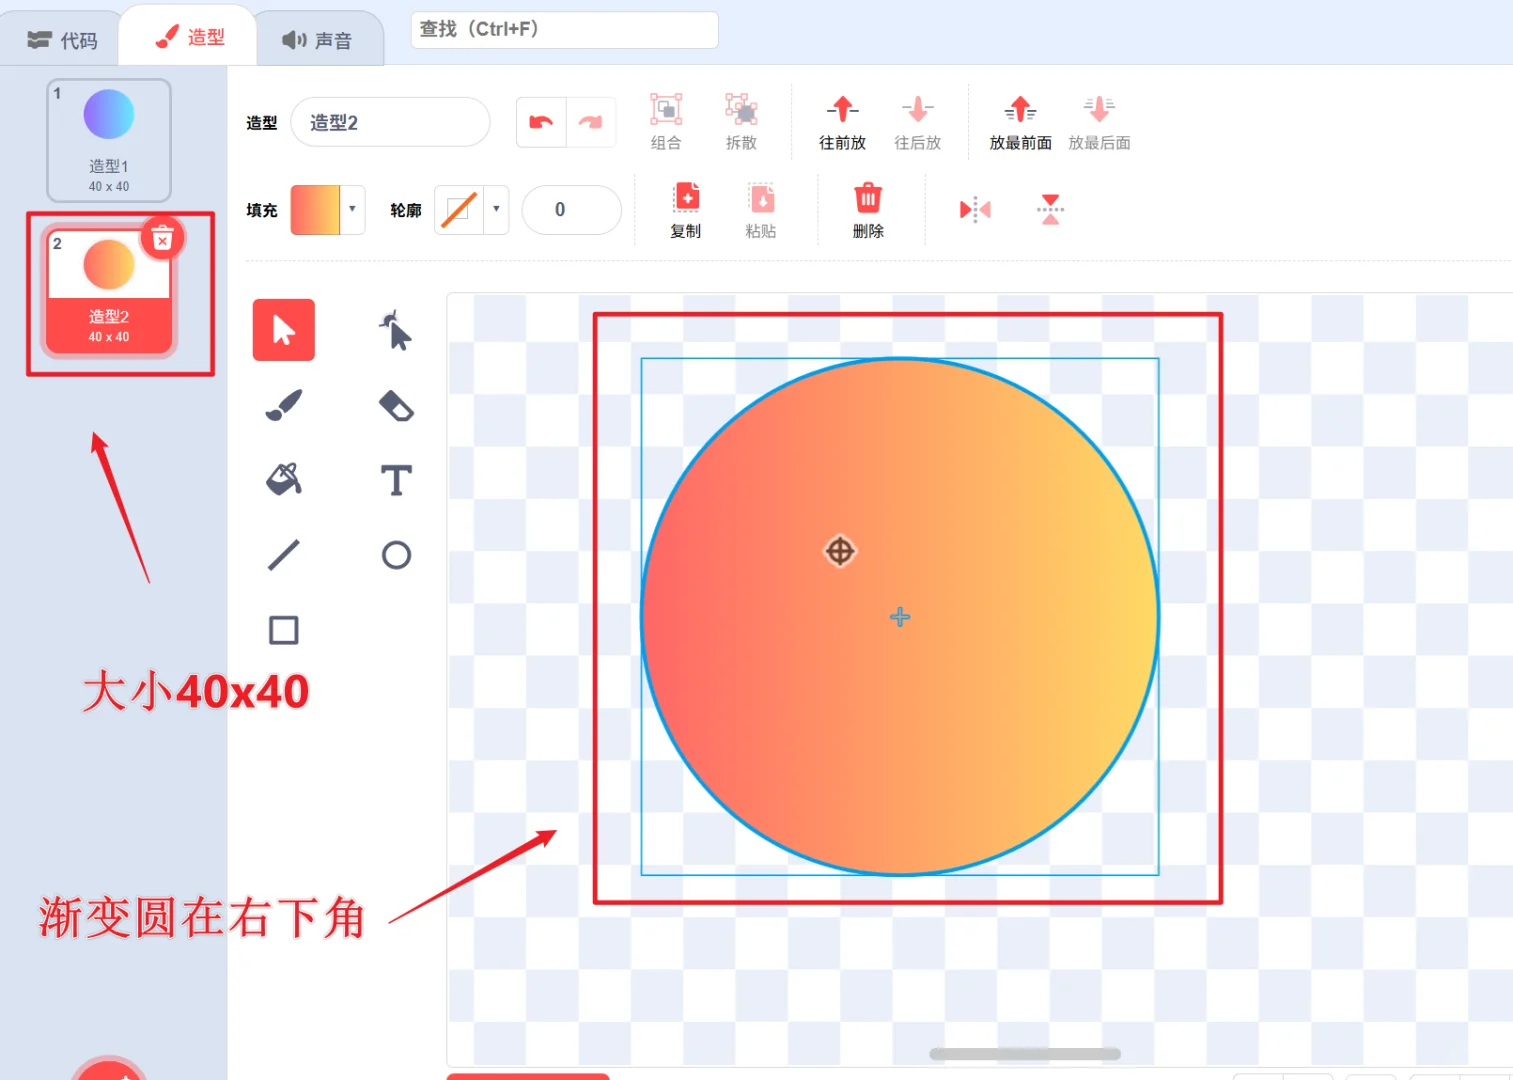Select the Circle tool
The width and height of the screenshot is (1513, 1080).
pyautogui.click(x=395, y=555)
